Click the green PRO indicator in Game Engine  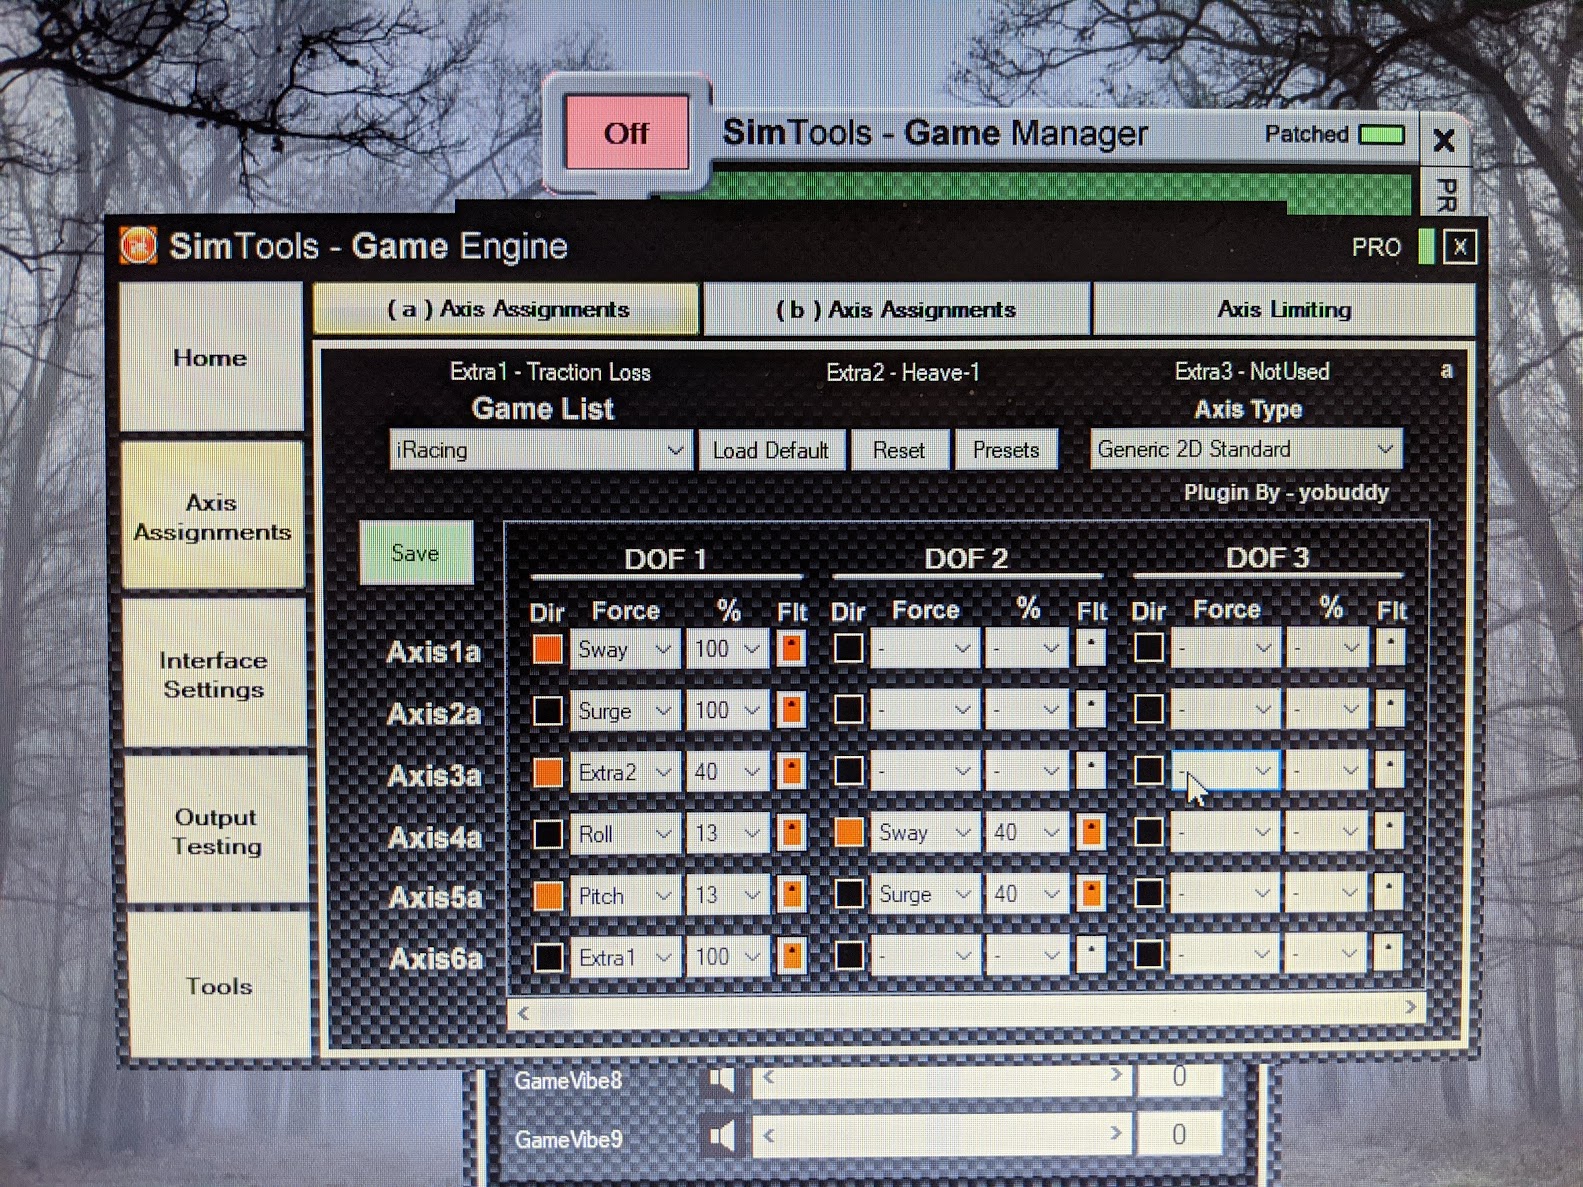[1427, 247]
